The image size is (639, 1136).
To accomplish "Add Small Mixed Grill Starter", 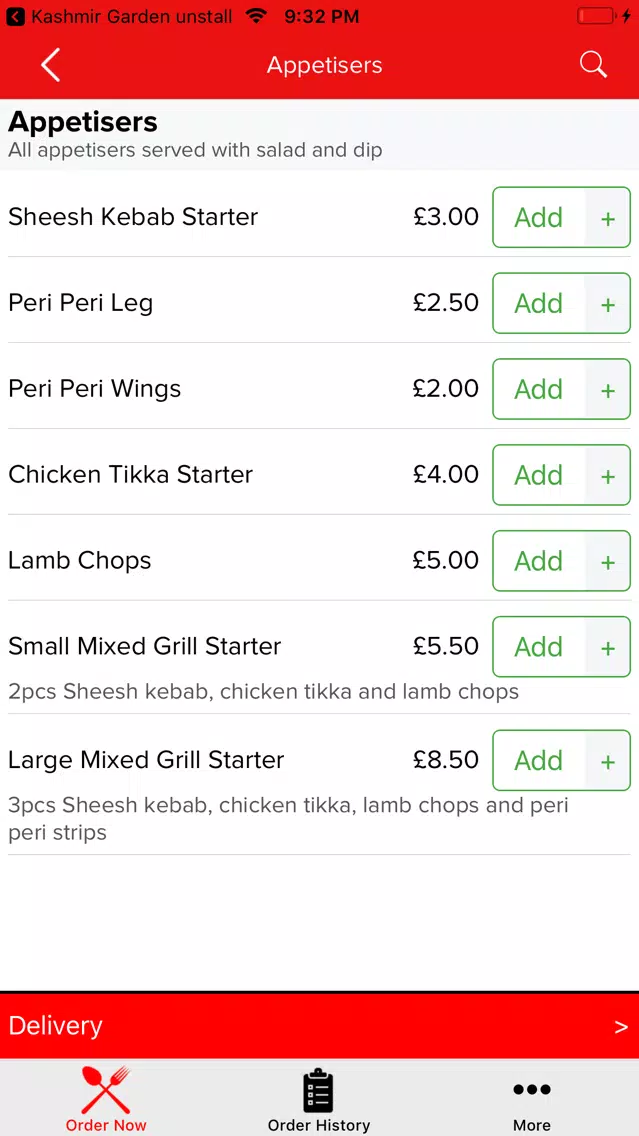I will tap(539, 648).
